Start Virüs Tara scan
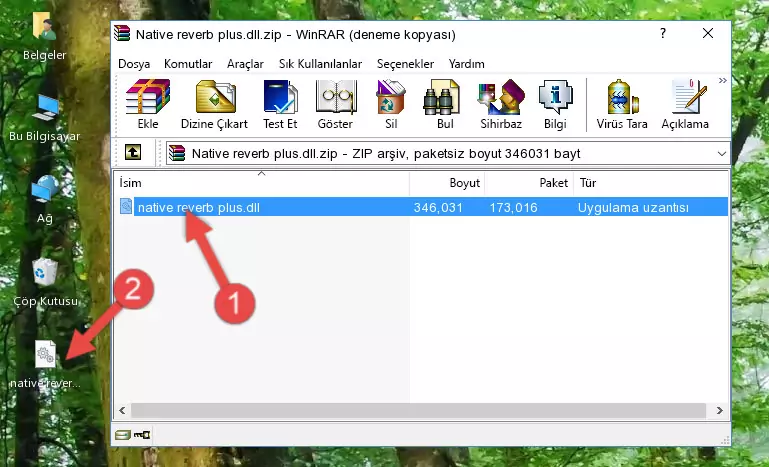Viewport: 769px width, 467px height. click(622, 104)
